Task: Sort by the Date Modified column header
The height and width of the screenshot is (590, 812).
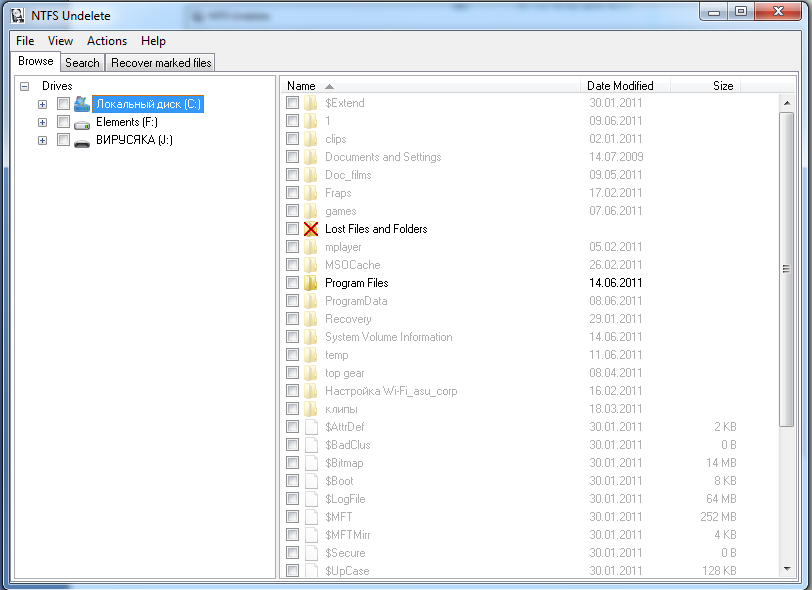Action: (x=625, y=86)
